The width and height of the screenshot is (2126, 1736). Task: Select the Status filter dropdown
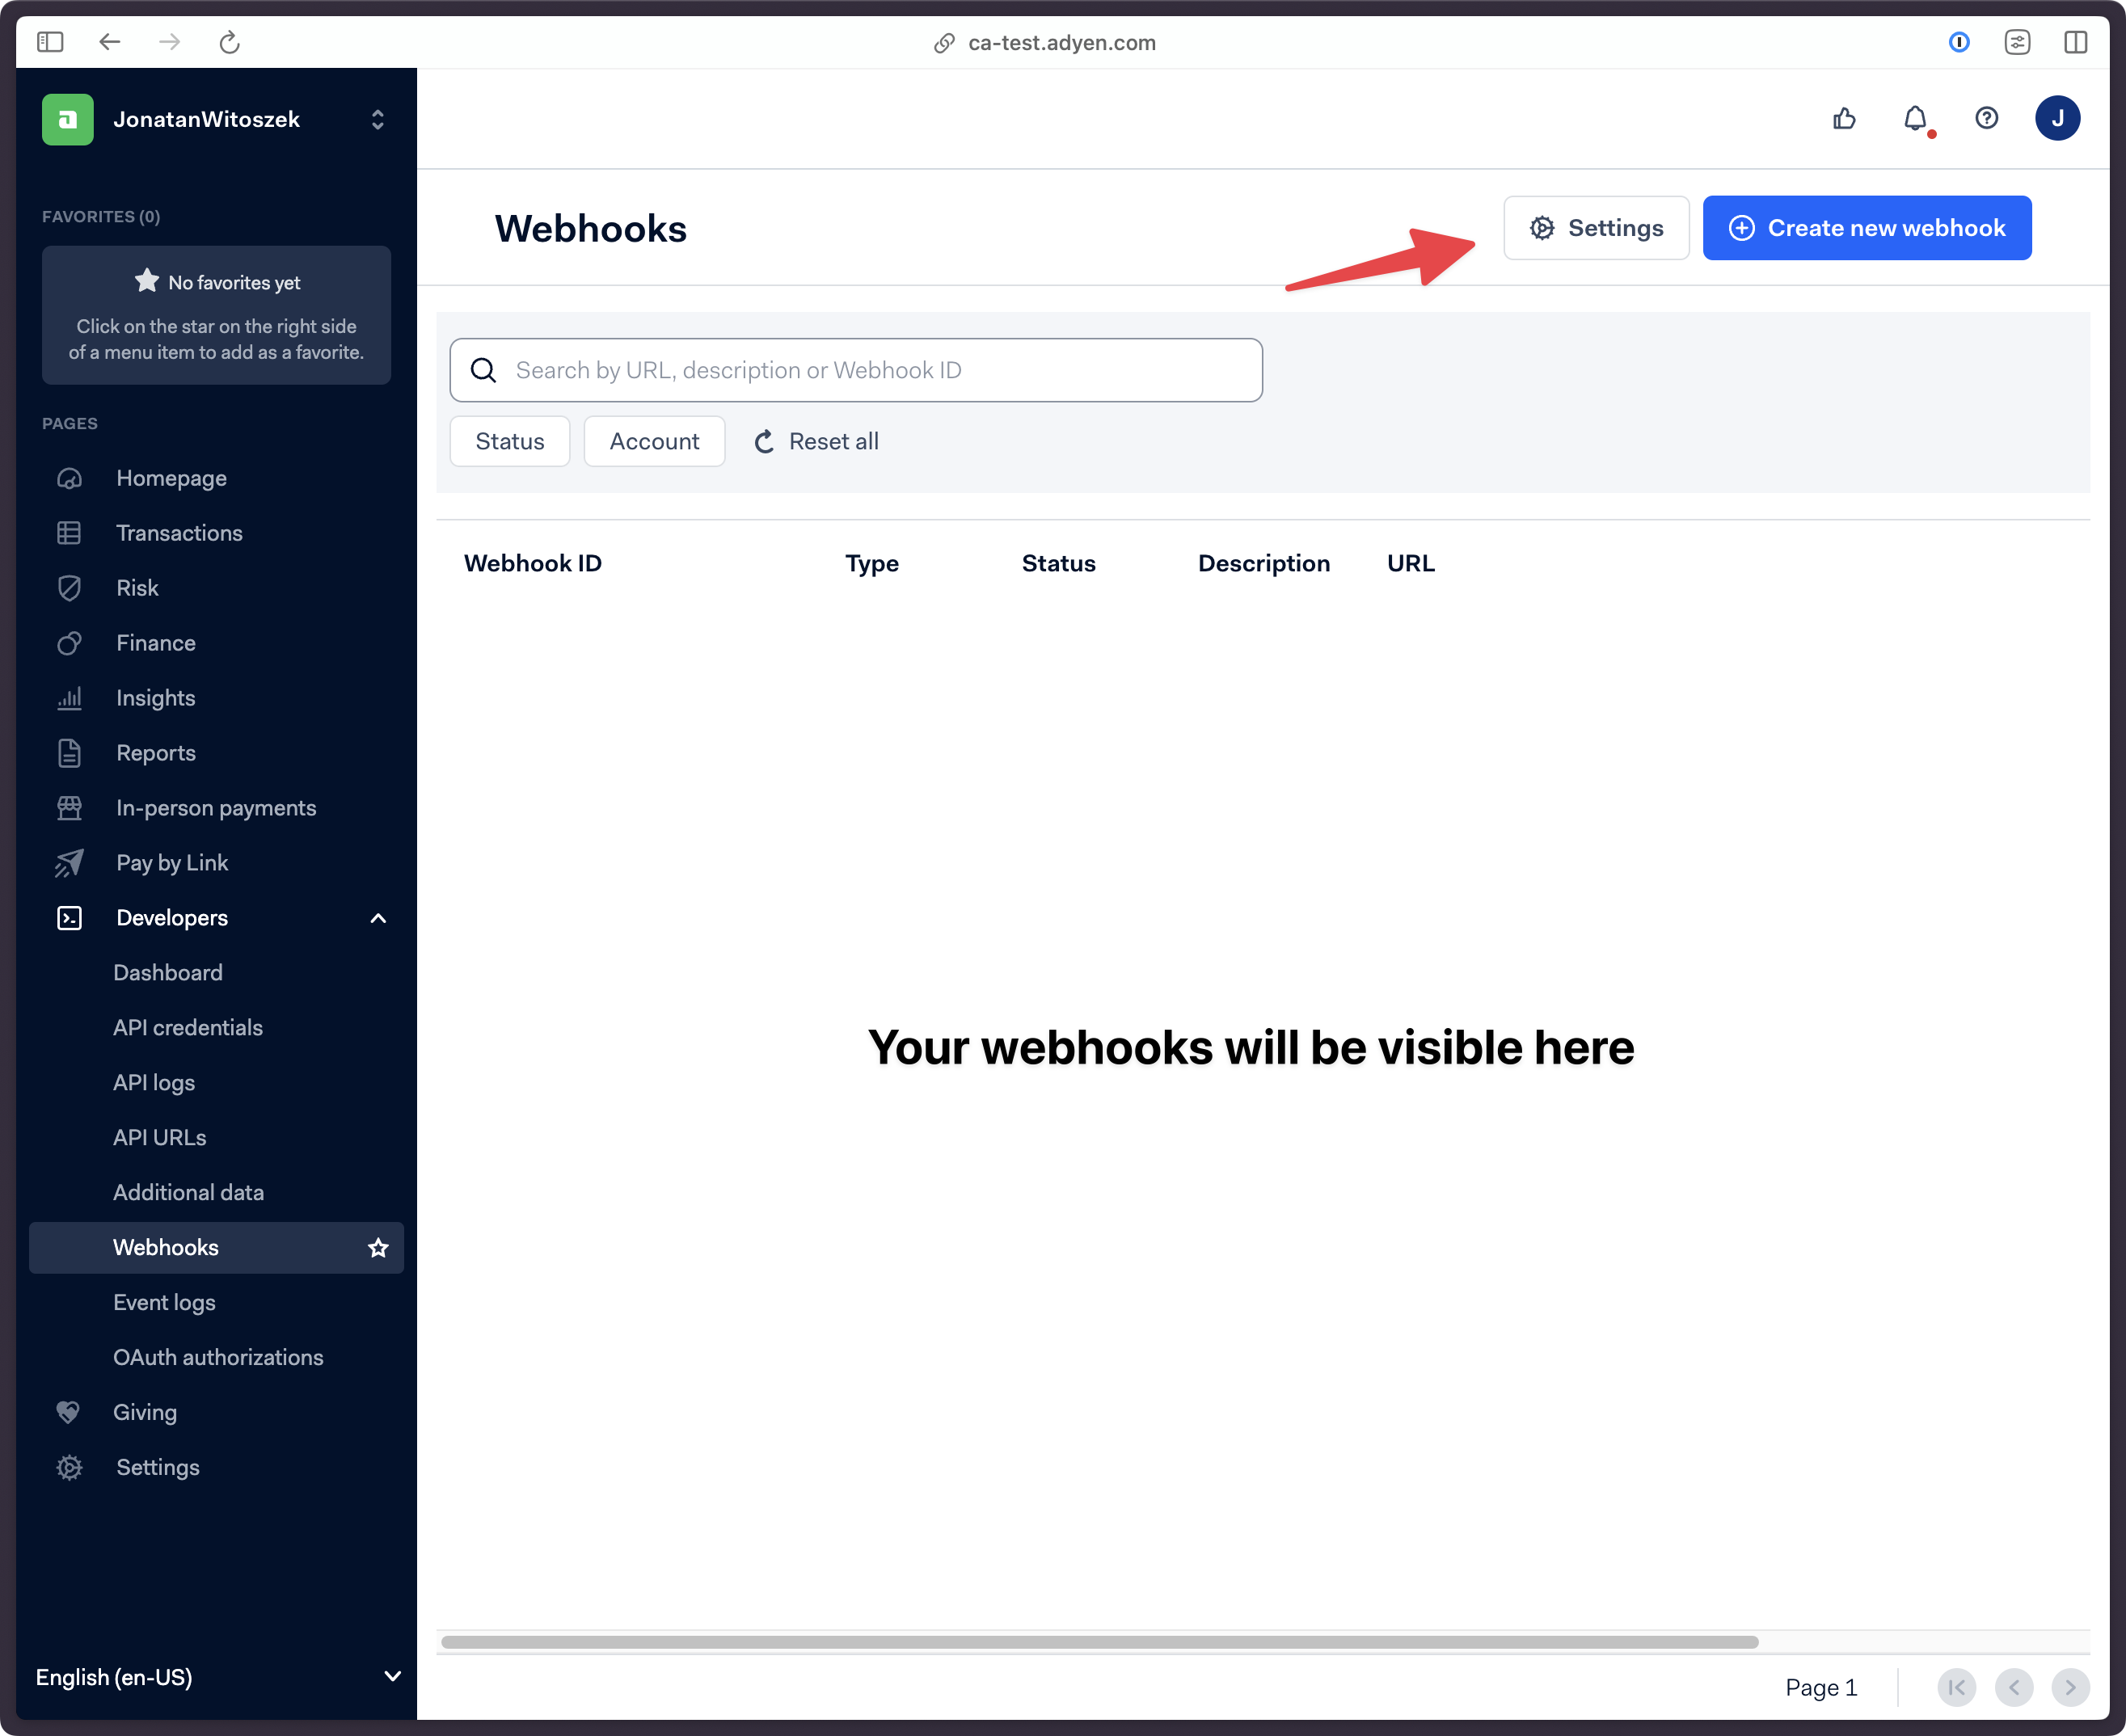(x=512, y=441)
